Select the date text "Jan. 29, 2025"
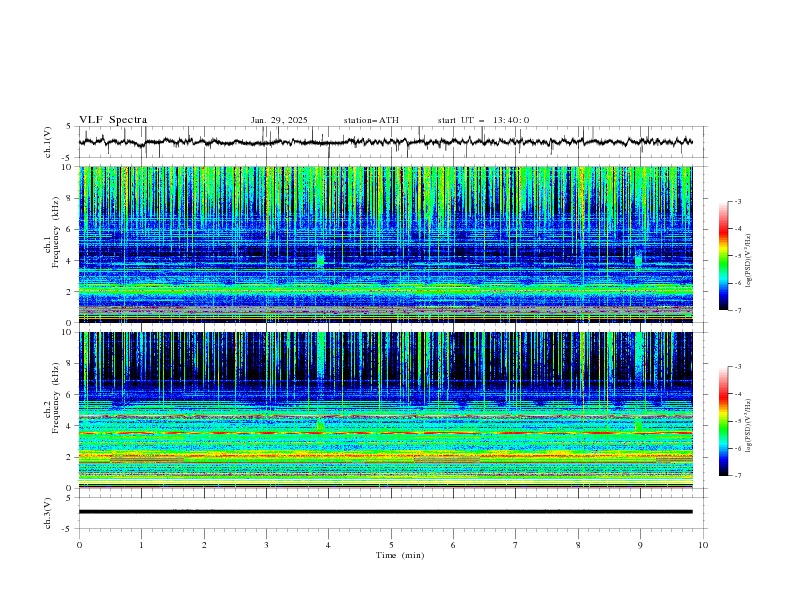Image resolution: width=792 pixels, height=612 pixels. click(x=279, y=120)
